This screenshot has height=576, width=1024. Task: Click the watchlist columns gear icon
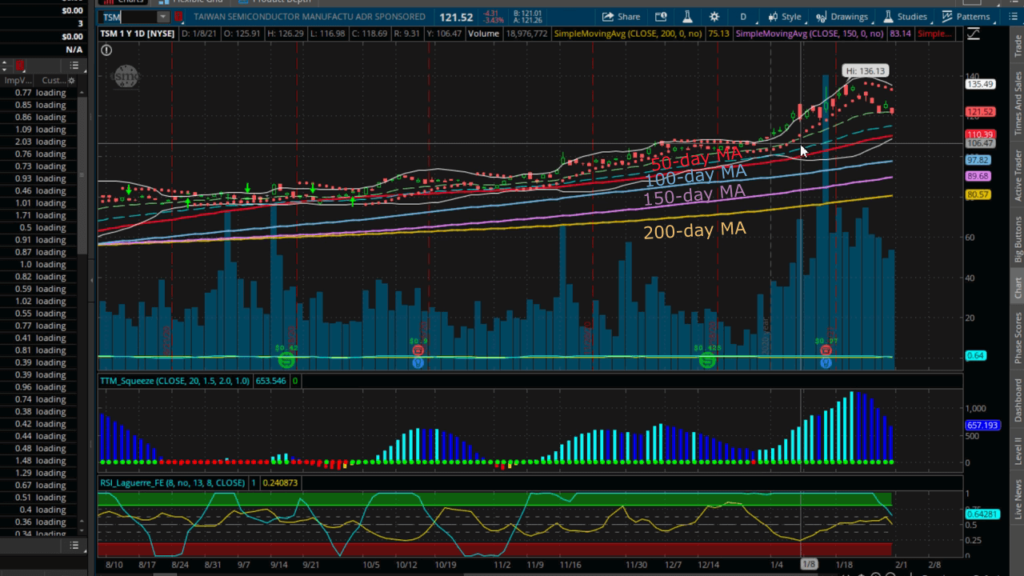pyautogui.click(x=72, y=80)
